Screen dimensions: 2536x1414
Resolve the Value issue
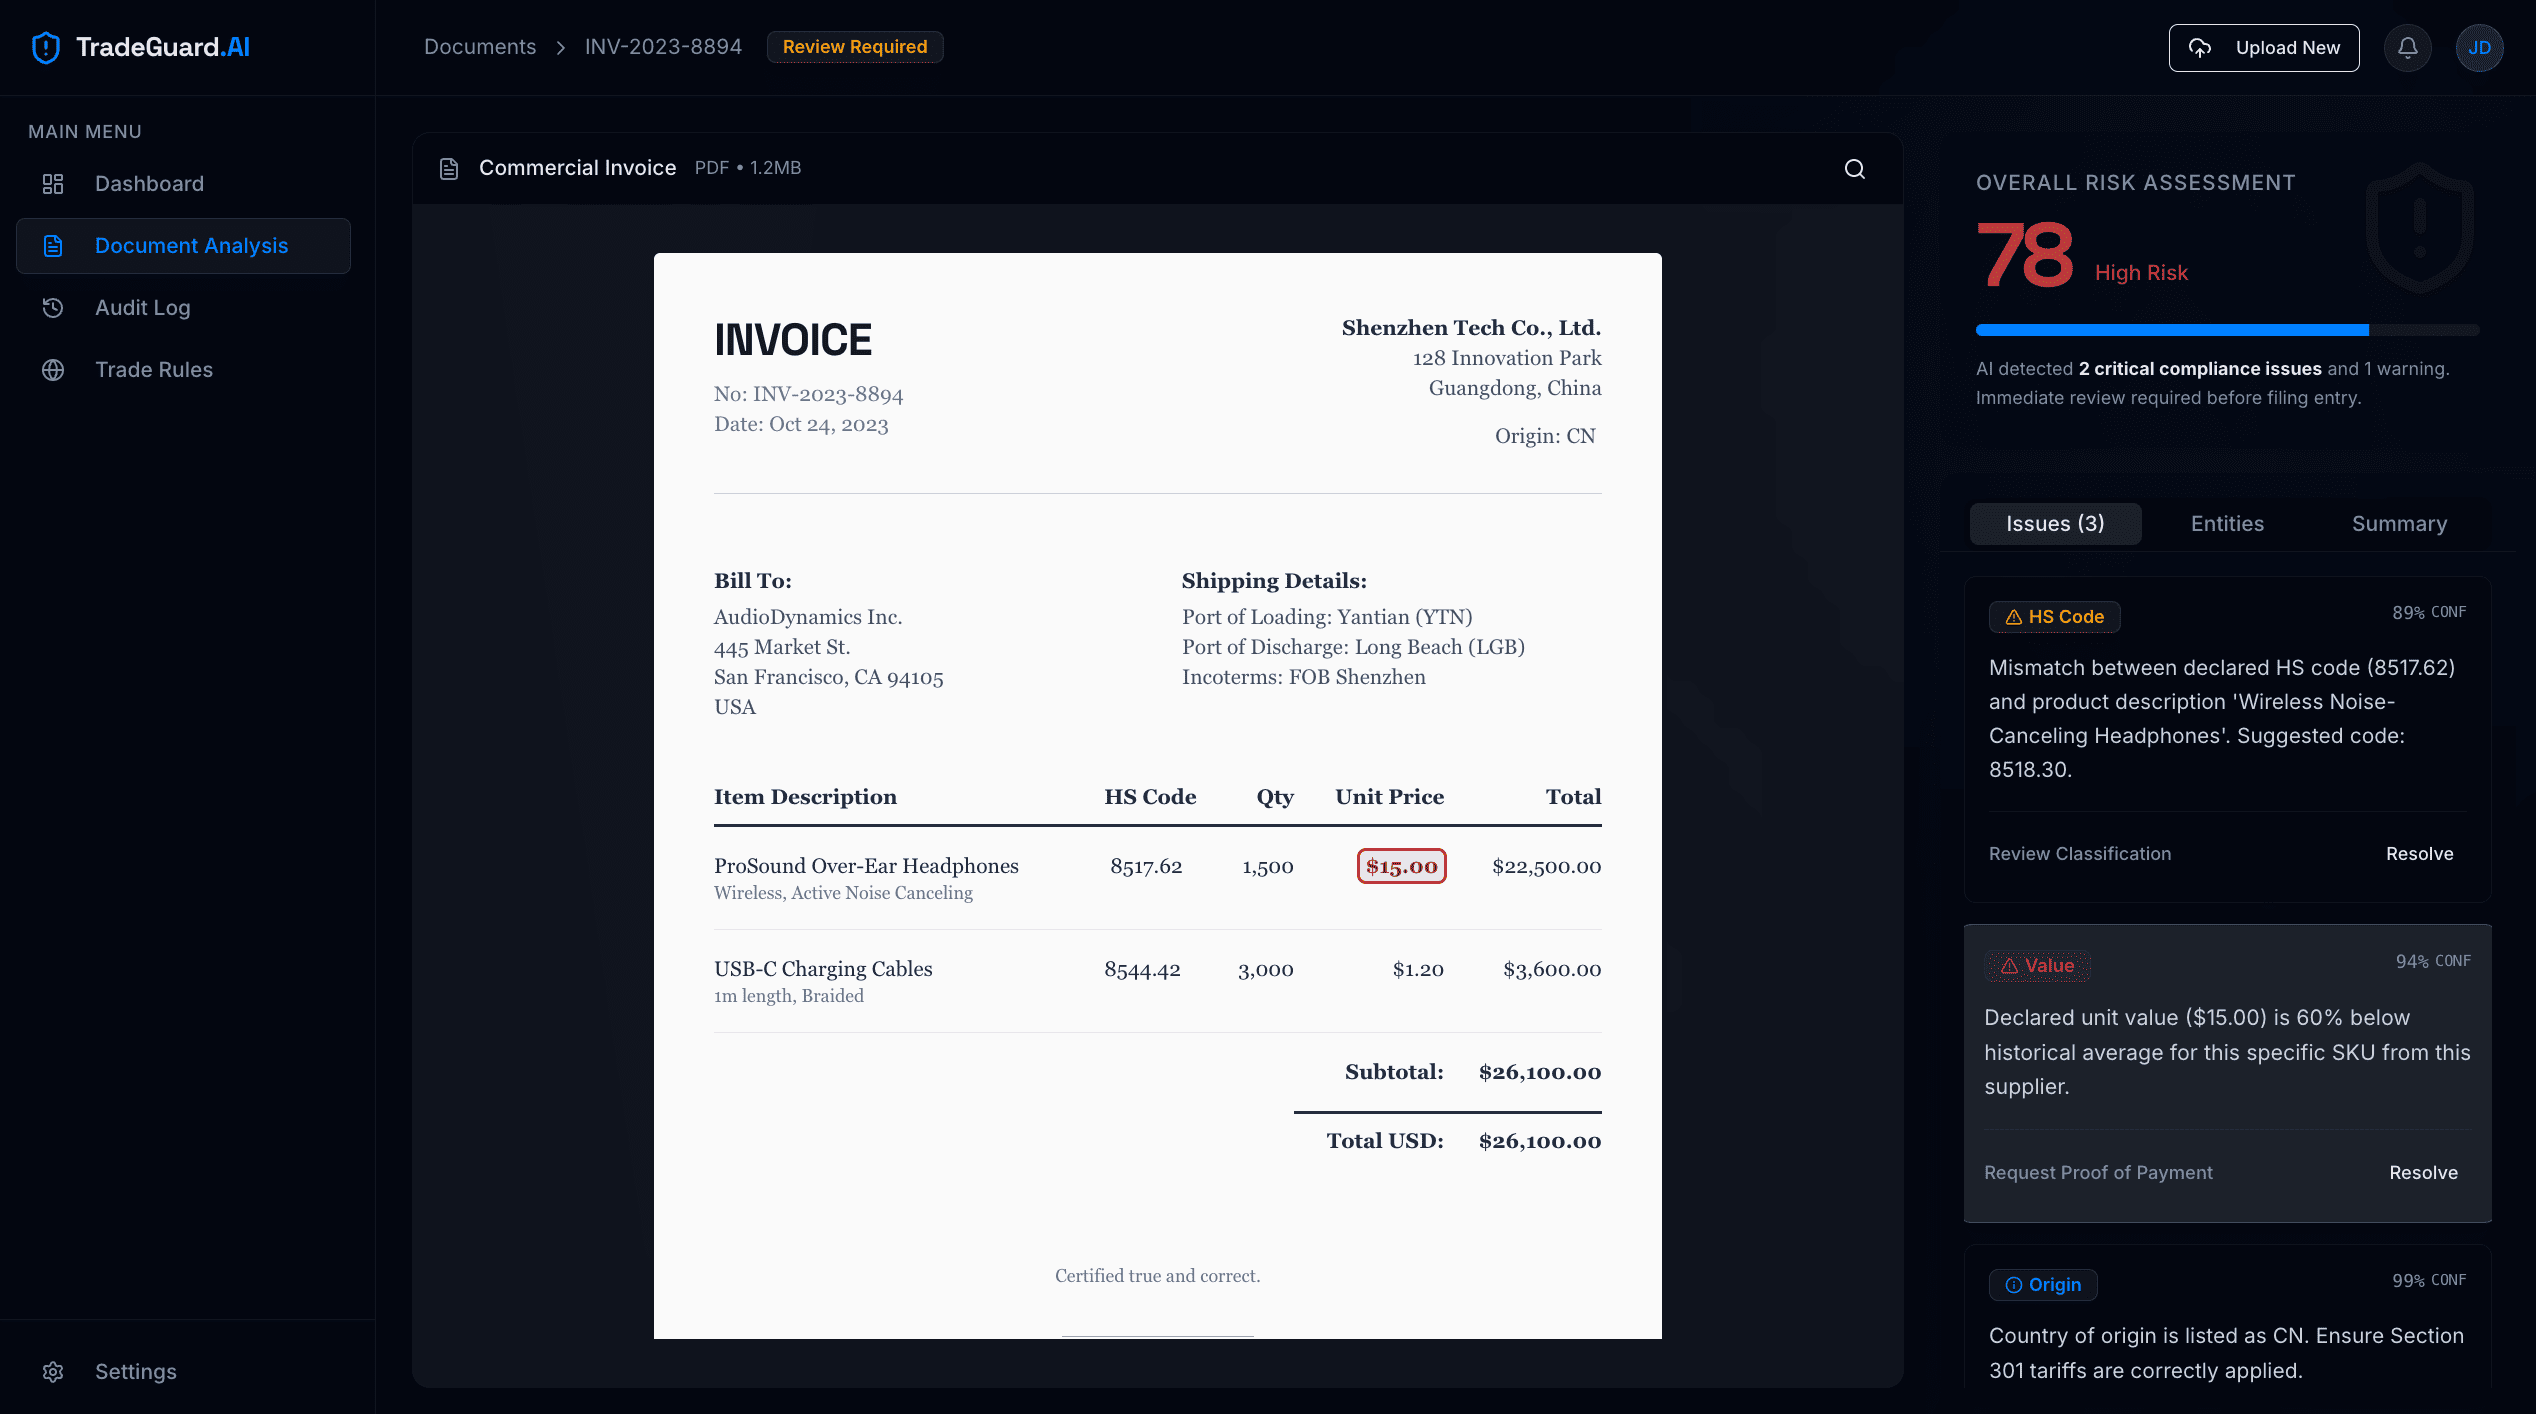[2423, 1173]
